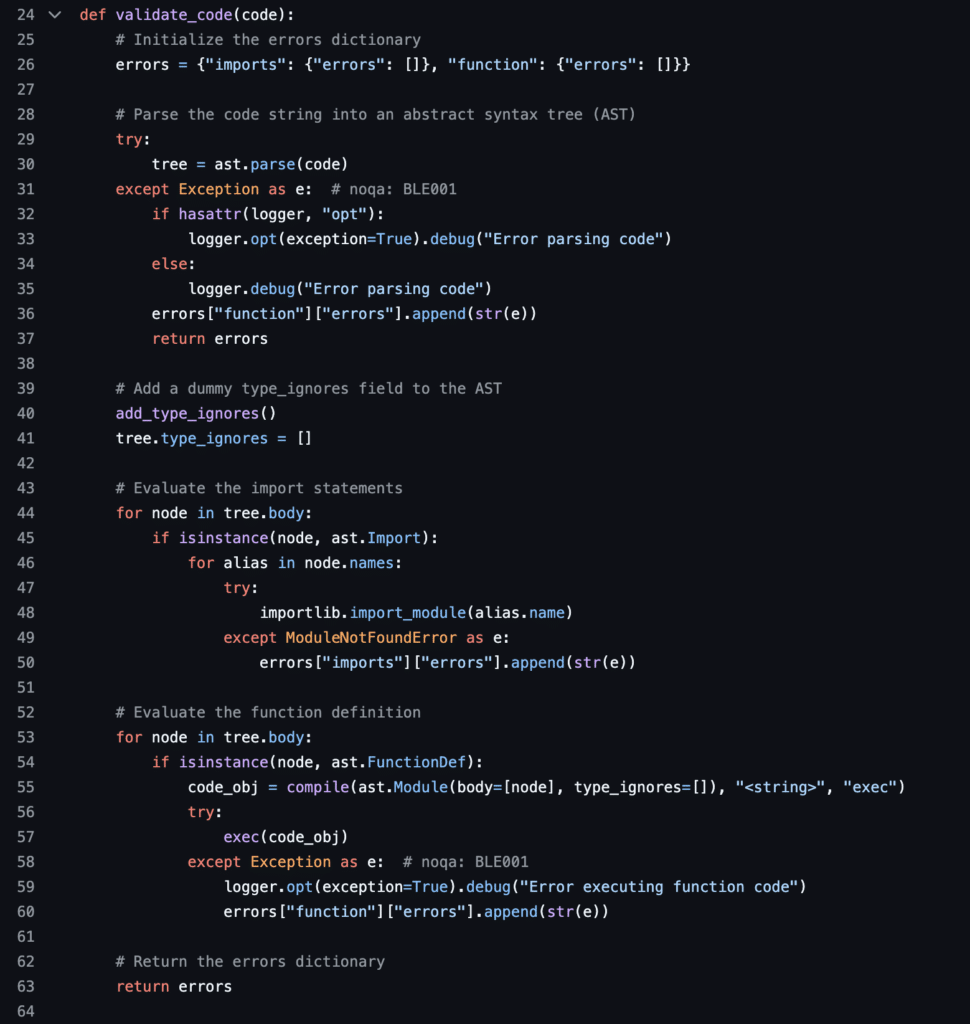The image size is (970, 1024).
Task: Click the compile call on line 55
Action: pos(318,787)
